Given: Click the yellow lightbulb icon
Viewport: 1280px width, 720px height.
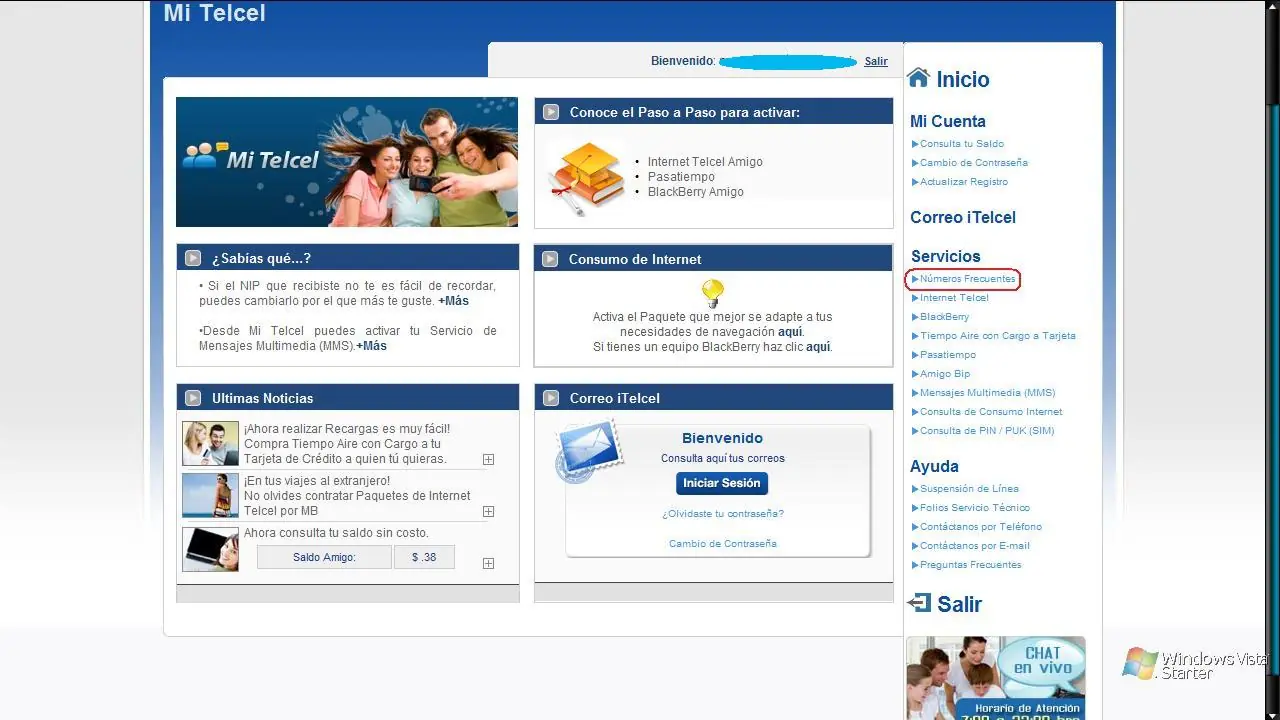Looking at the screenshot, I should coord(712,292).
